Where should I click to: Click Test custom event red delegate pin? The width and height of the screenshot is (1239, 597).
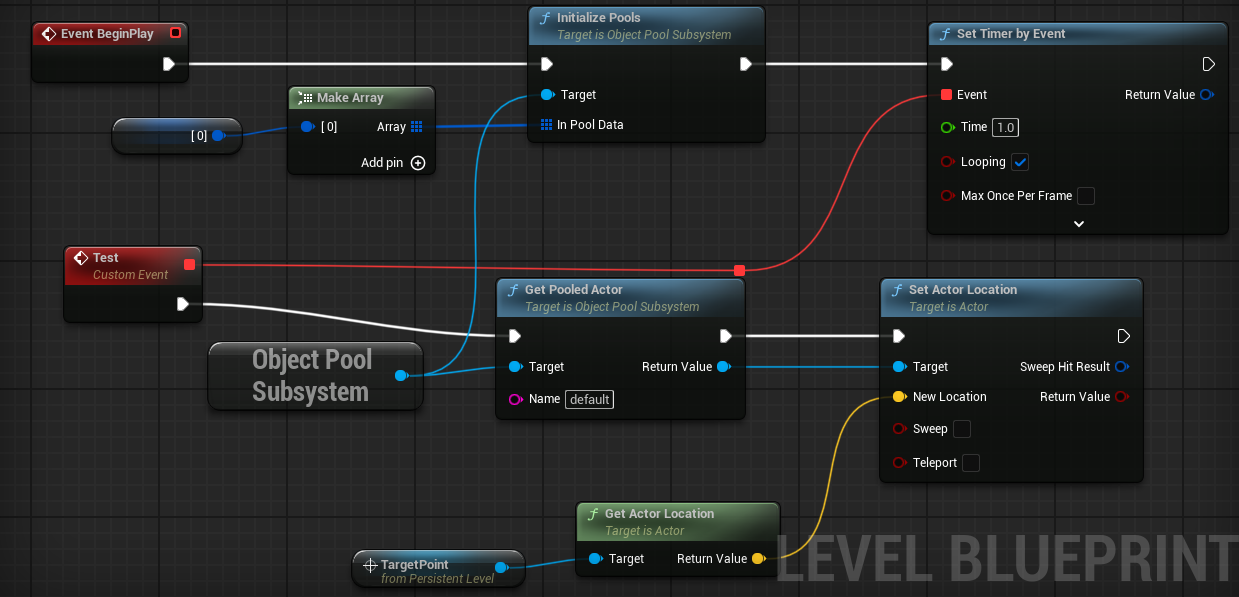(x=189, y=265)
